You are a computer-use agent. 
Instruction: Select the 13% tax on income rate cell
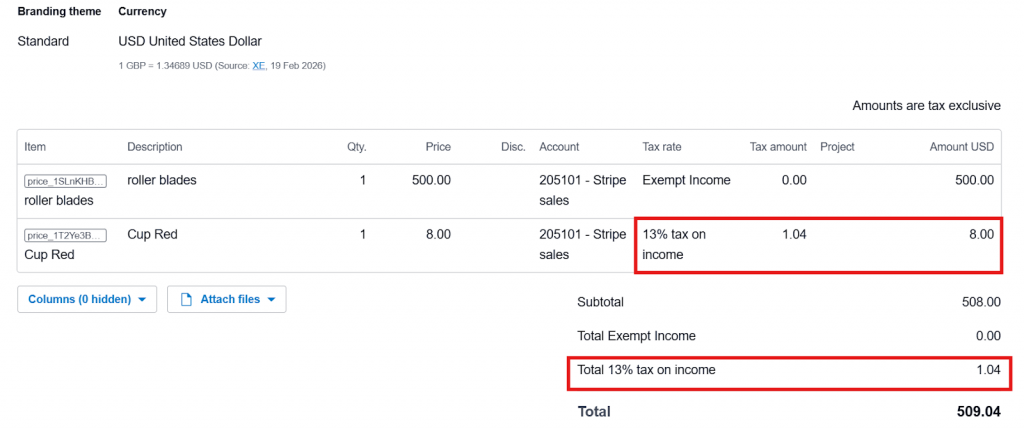675,244
